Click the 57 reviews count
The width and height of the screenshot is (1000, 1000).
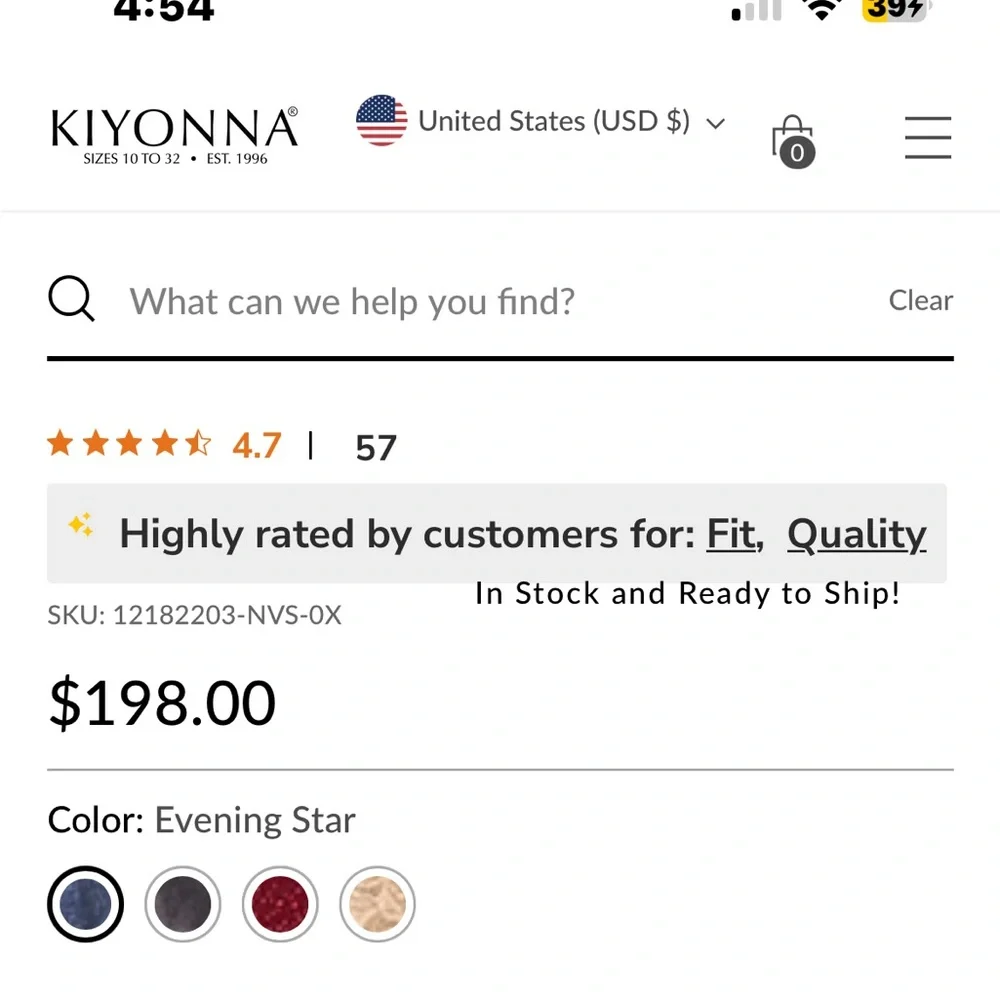[374, 447]
